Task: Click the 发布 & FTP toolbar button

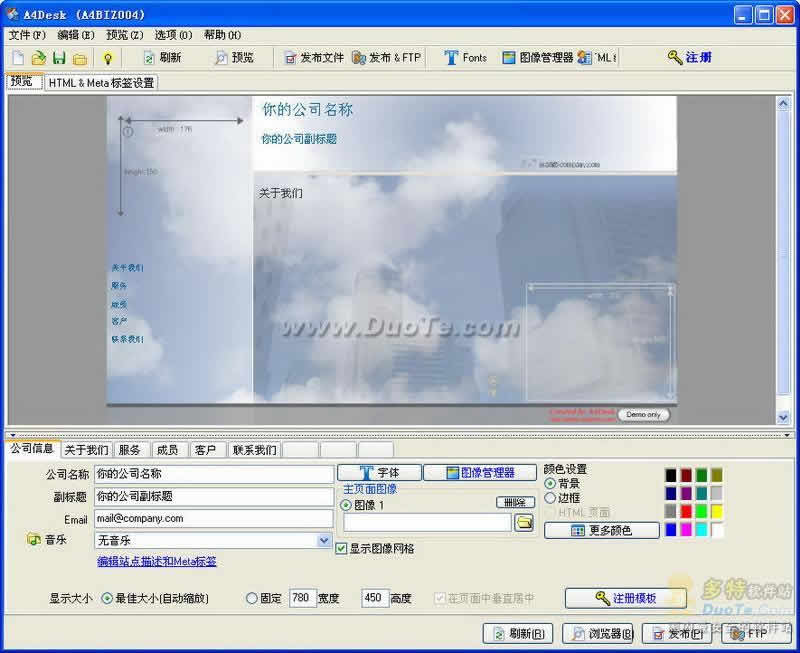Action: coord(387,58)
